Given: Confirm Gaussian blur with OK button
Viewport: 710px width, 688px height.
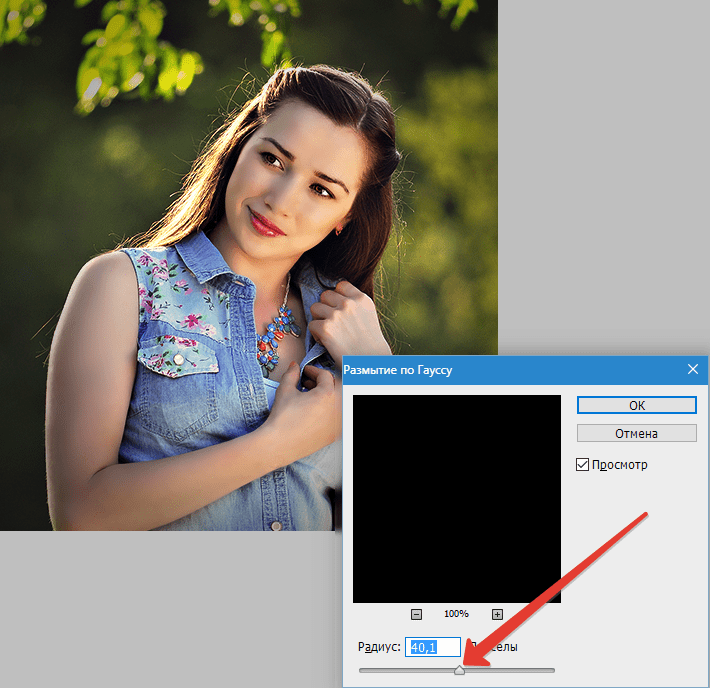Looking at the screenshot, I should click(636, 405).
